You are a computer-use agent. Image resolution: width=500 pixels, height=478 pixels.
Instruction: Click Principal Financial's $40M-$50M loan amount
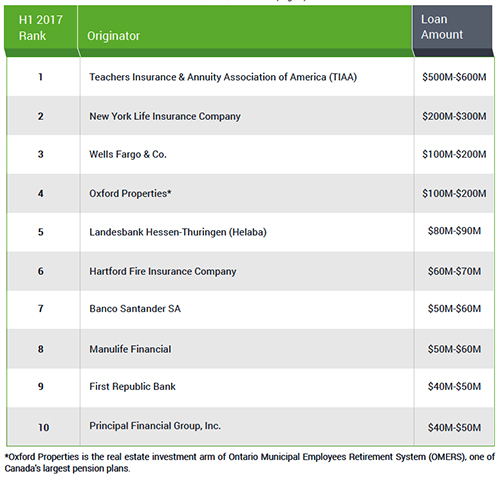[x=454, y=427]
